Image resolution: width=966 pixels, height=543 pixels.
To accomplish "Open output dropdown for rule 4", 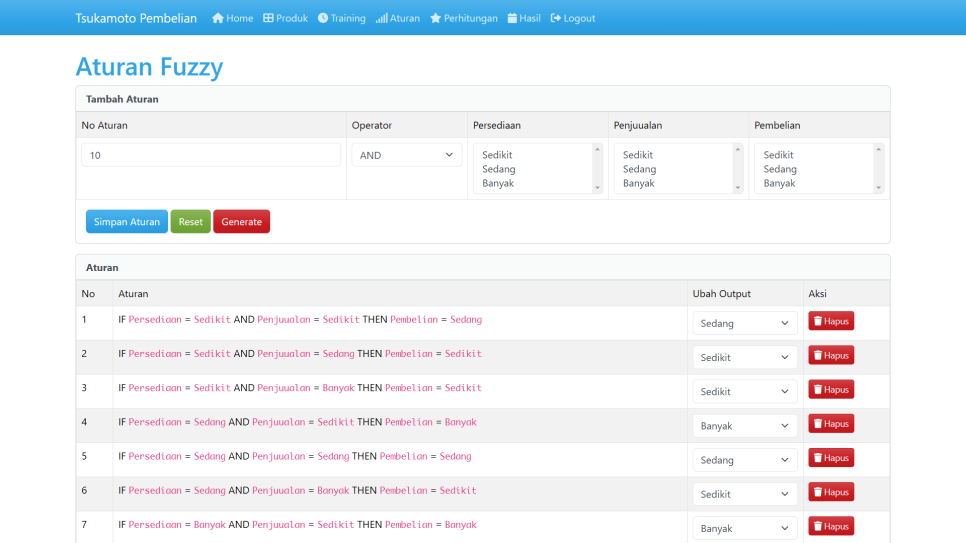I will pyautogui.click(x=745, y=426).
